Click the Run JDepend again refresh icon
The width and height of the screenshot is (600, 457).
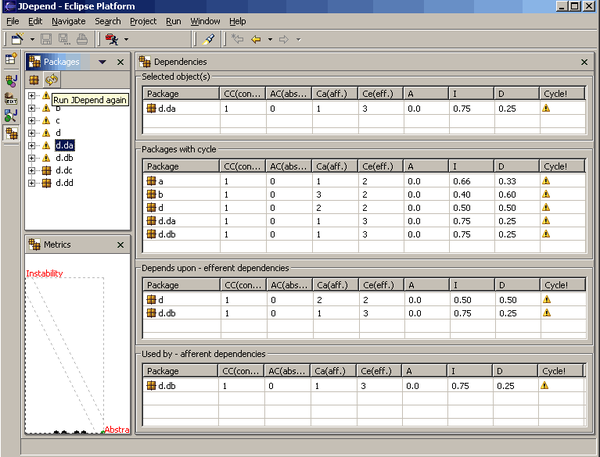click(51, 80)
